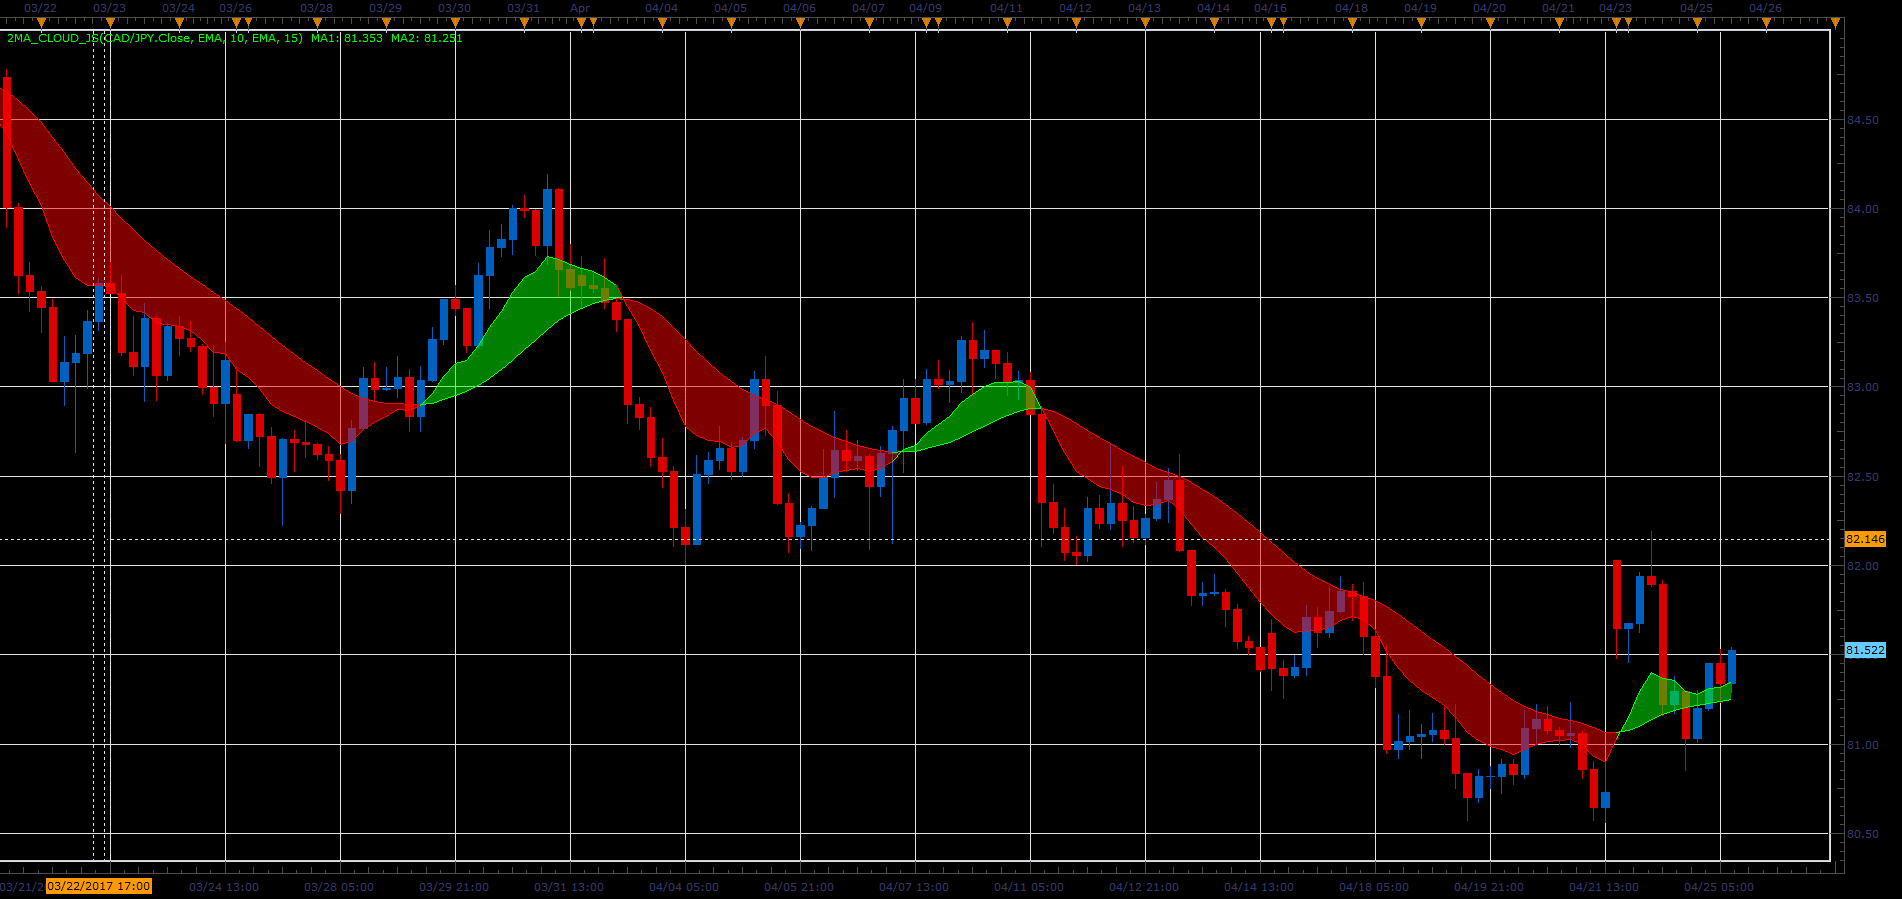Select the 04/19 21:00 time label

[x=1489, y=887]
